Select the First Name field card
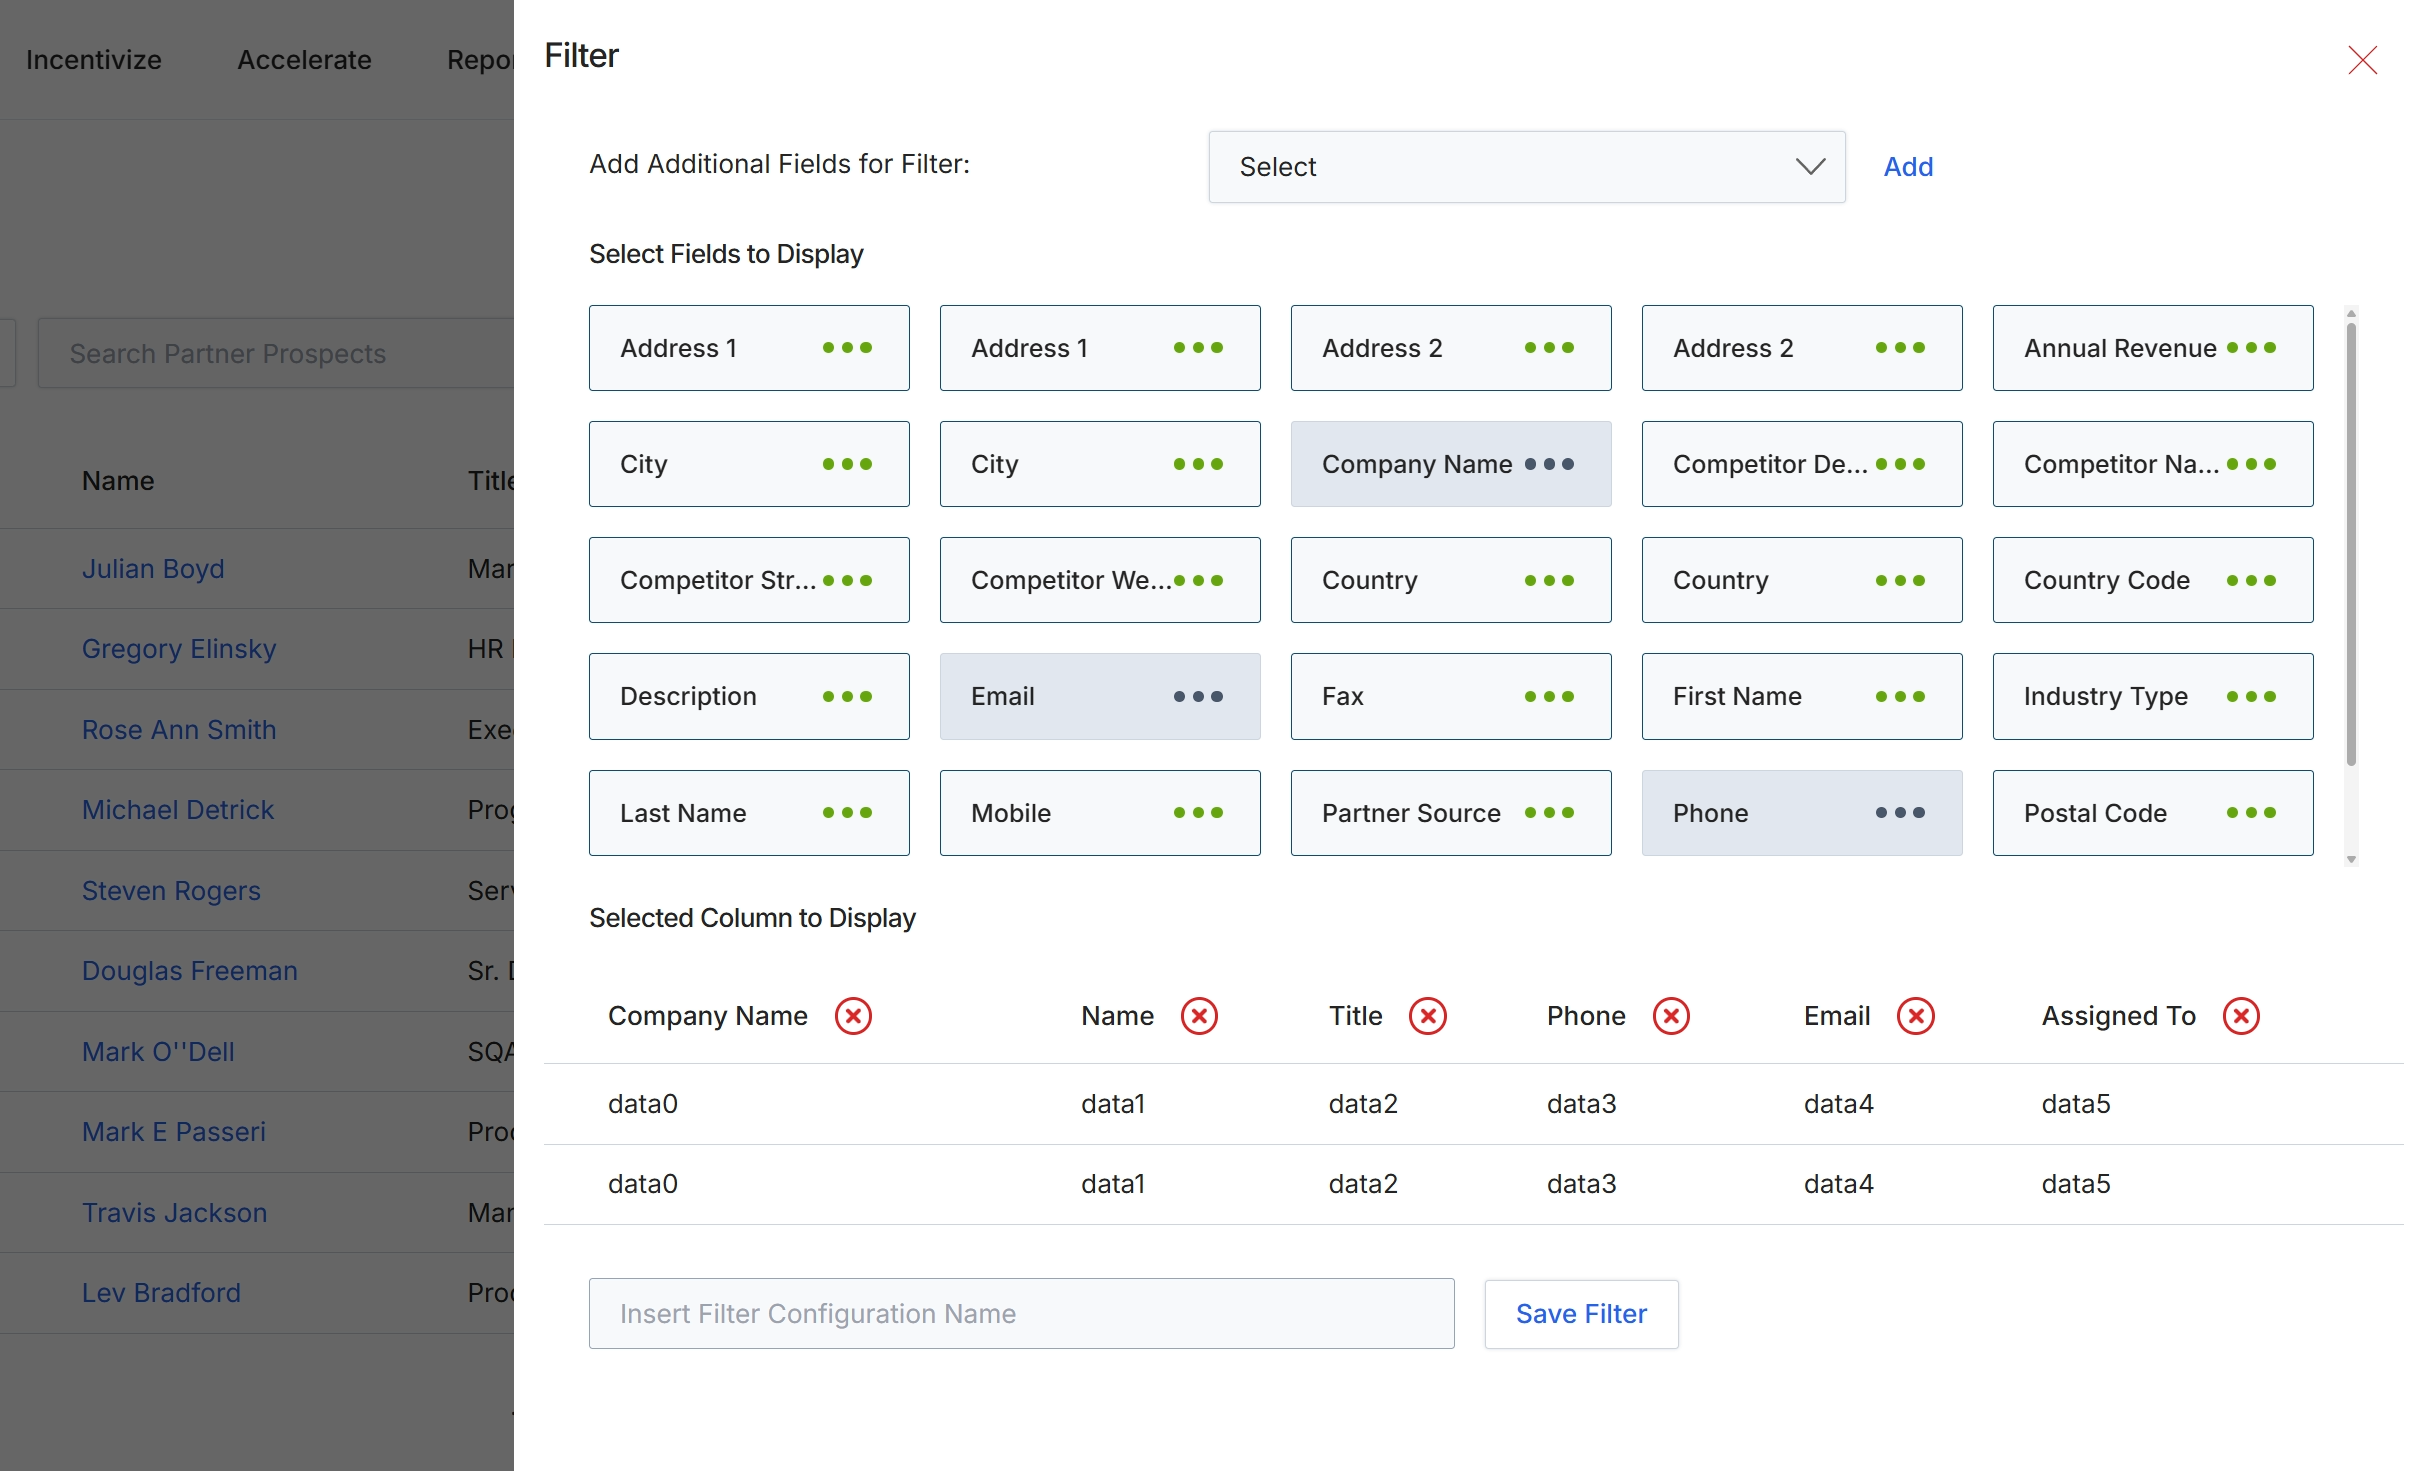The height and width of the screenshot is (1471, 2434). pyautogui.click(x=1802, y=696)
